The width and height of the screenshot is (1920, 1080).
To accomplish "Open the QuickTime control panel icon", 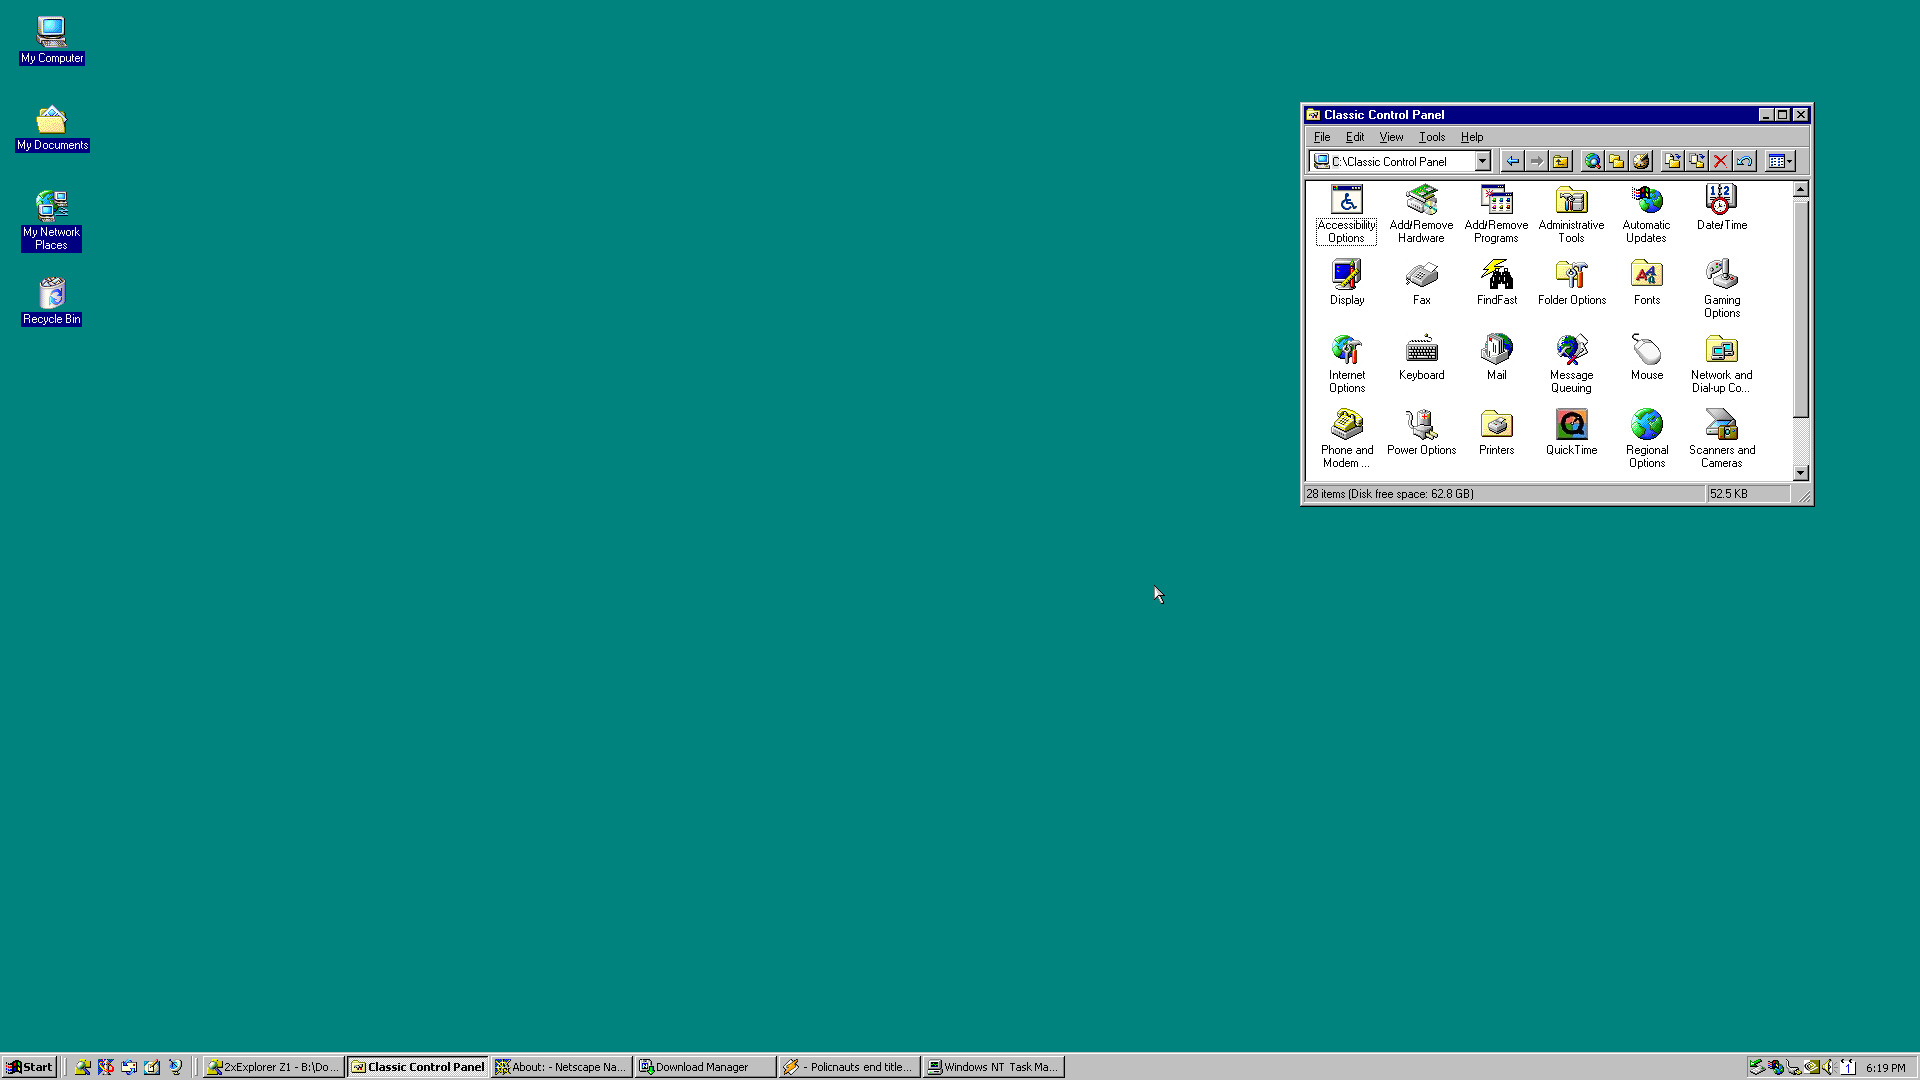I will point(1571,432).
